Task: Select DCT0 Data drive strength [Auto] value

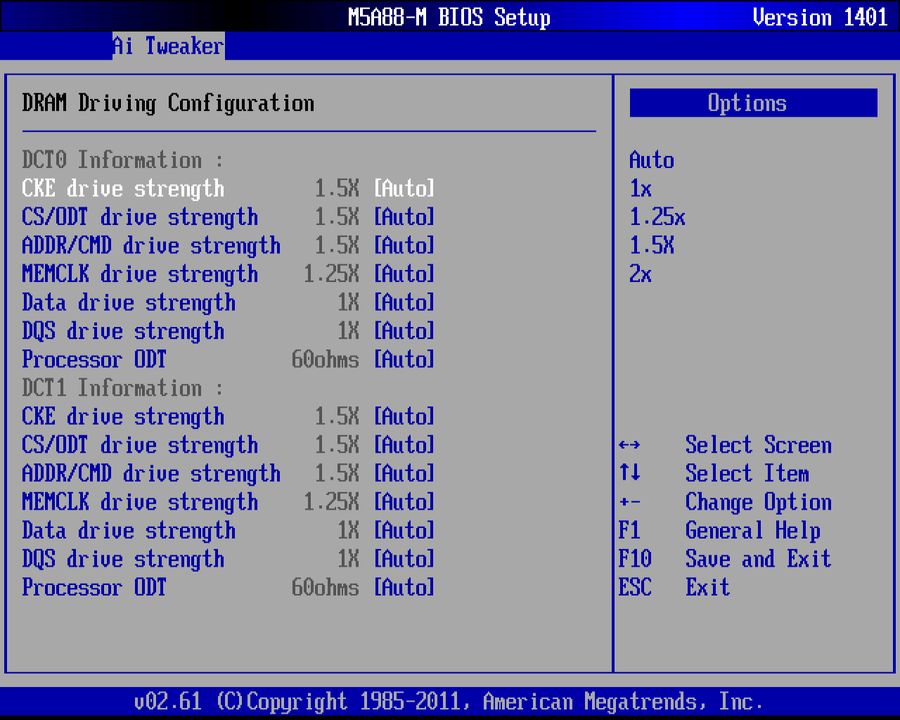Action: coord(404,303)
